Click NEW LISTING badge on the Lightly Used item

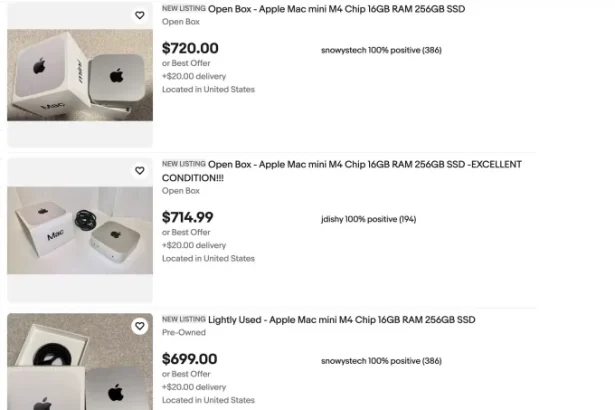click(184, 320)
